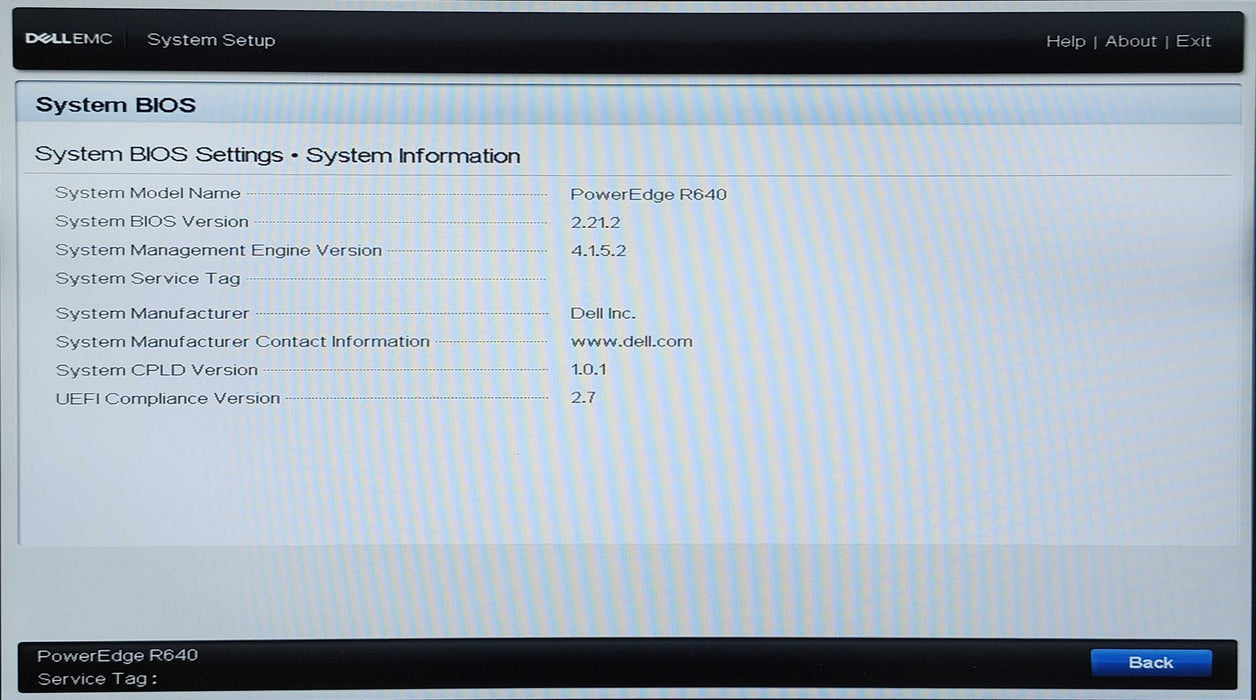Click the System BIOS heading
The width and height of the screenshot is (1256, 700).
tap(115, 105)
